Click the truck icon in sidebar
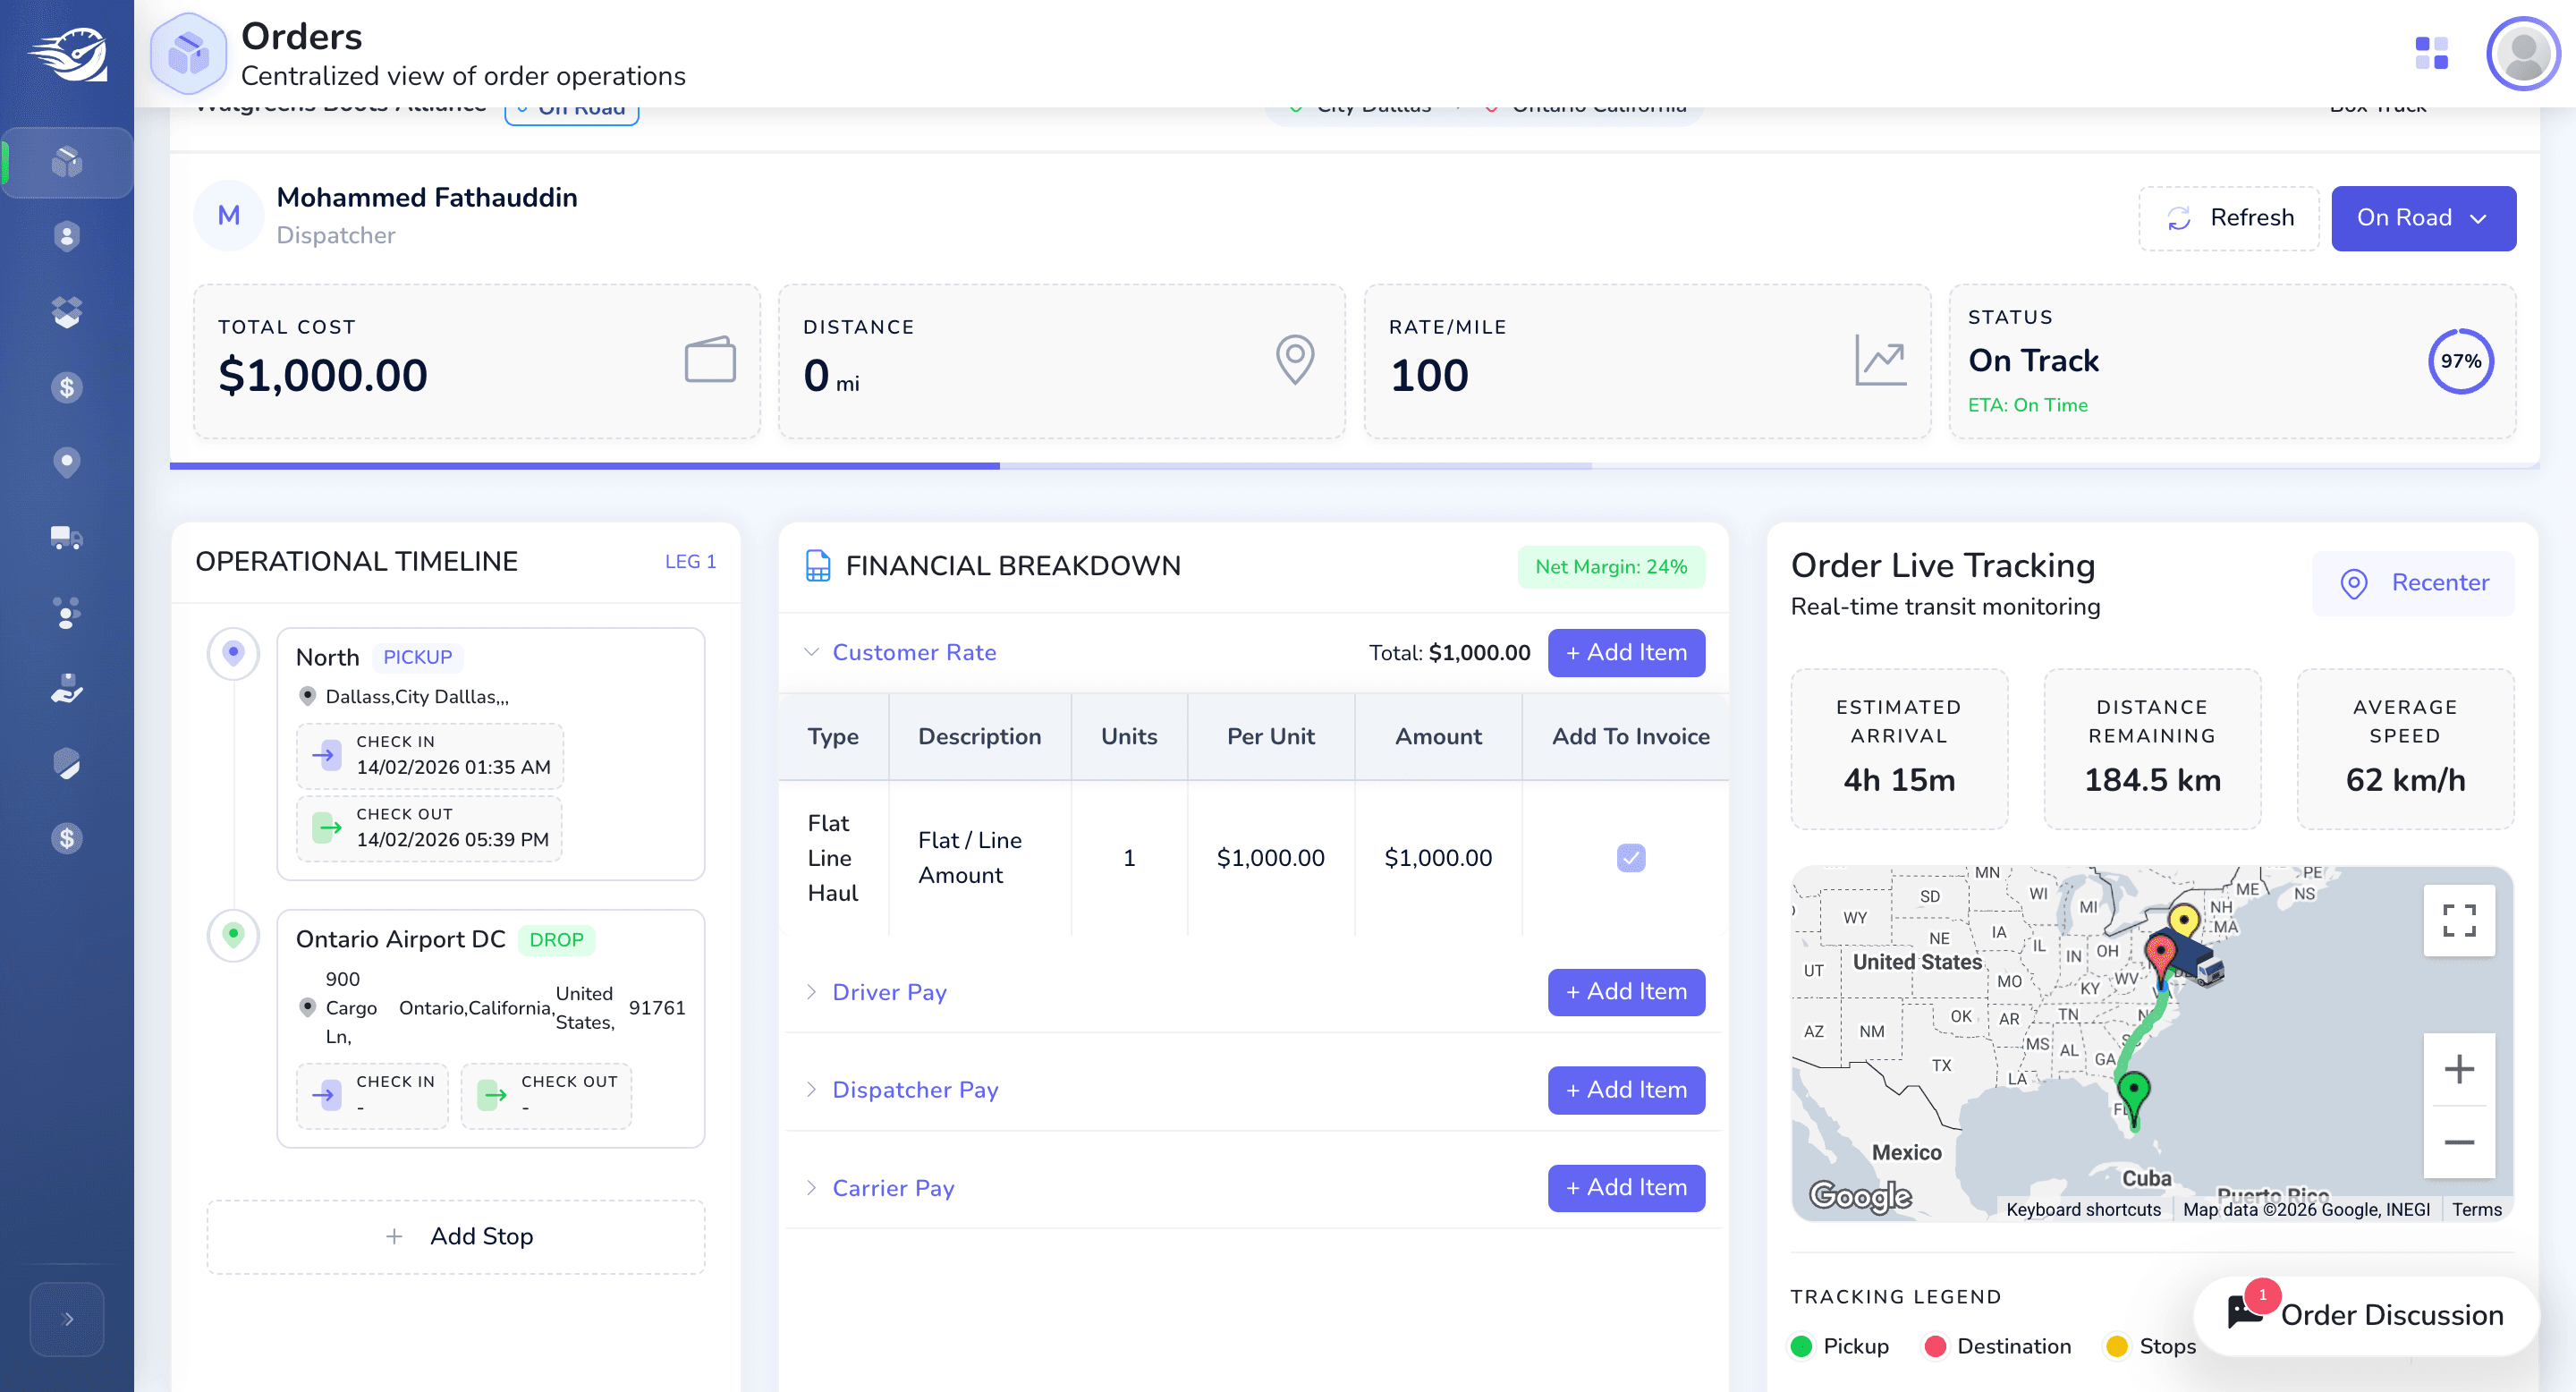Viewport: 2576px width, 1392px height. coord(67,538)
